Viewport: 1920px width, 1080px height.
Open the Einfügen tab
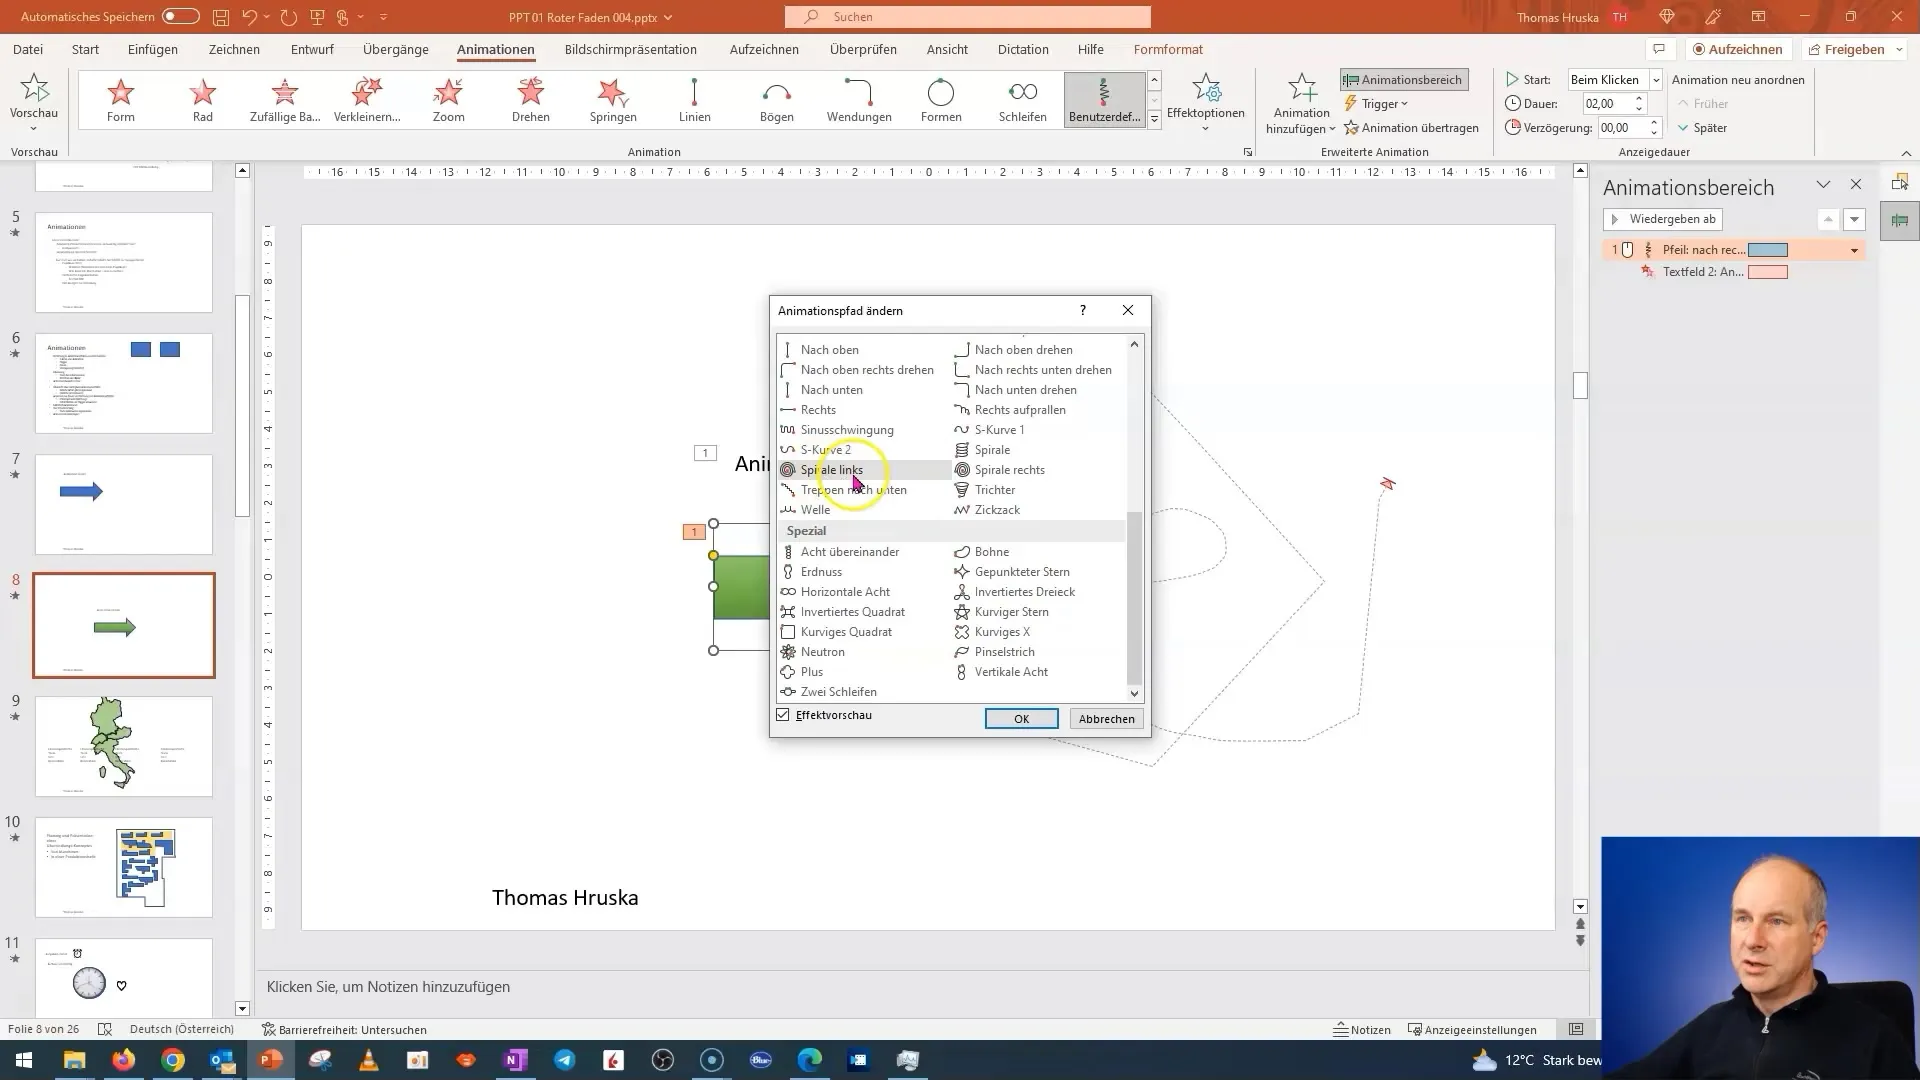(153, 49)
